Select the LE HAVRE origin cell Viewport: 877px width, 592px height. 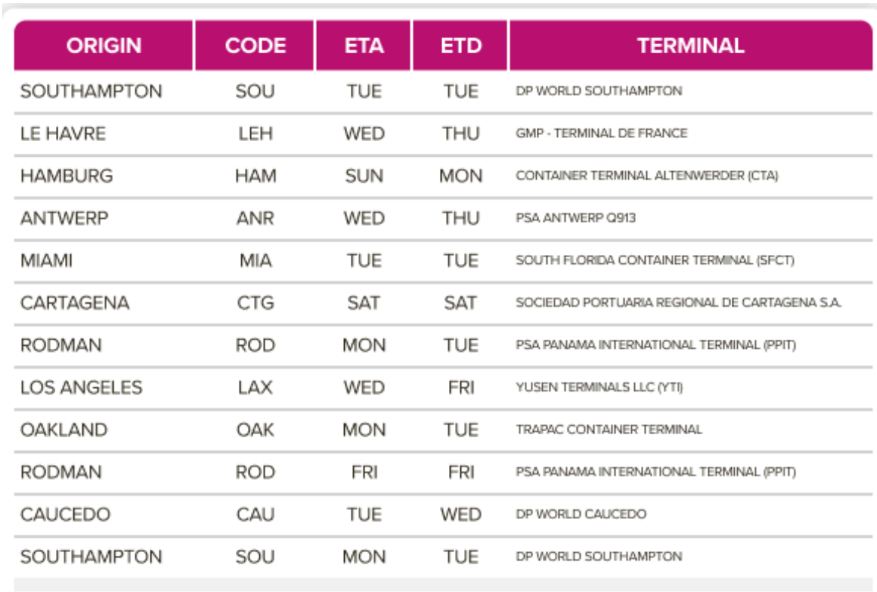point(63,134)
